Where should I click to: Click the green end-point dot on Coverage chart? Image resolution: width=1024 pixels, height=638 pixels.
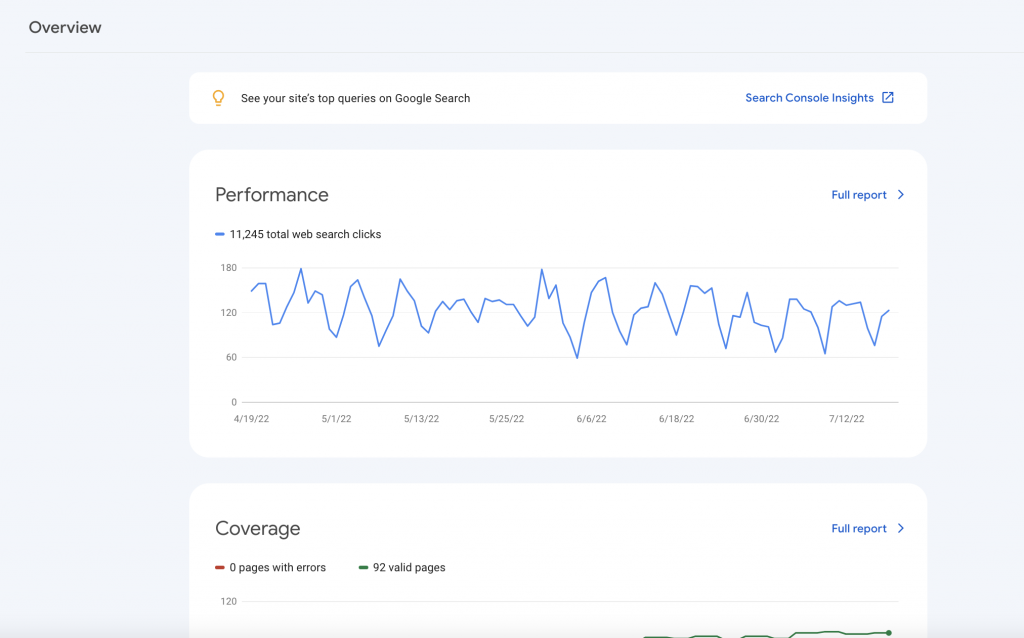click(x=889, y=633)
